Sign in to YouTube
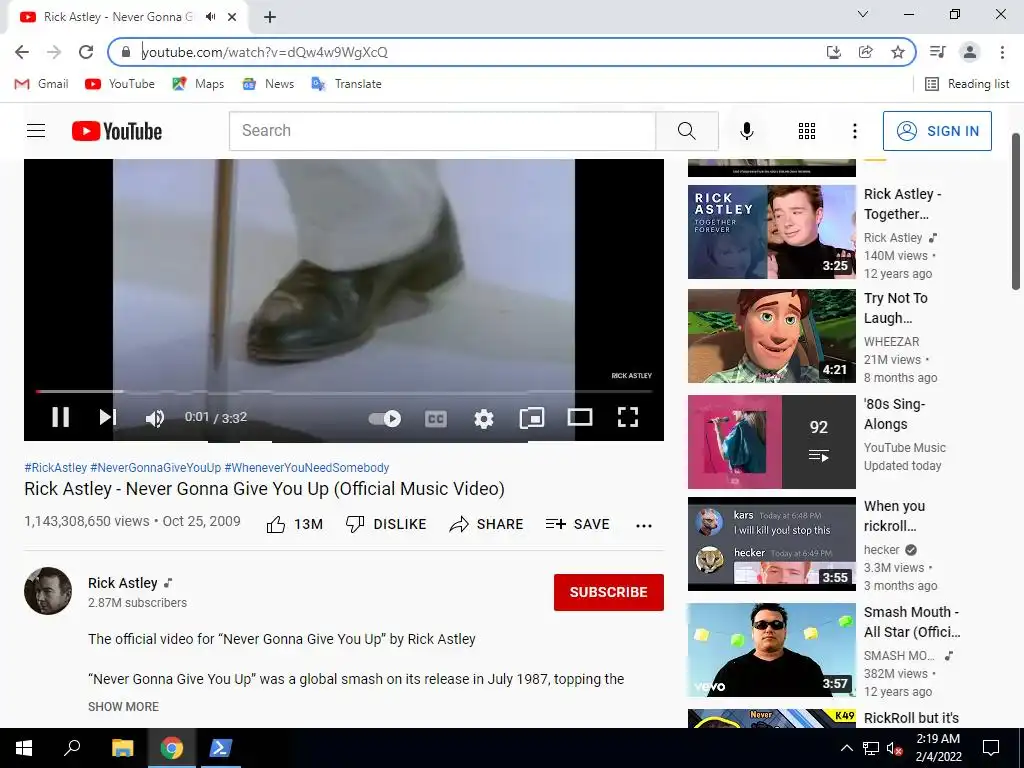The height and width of the screenshot is (768, 1024). click(x=937, y=131)
